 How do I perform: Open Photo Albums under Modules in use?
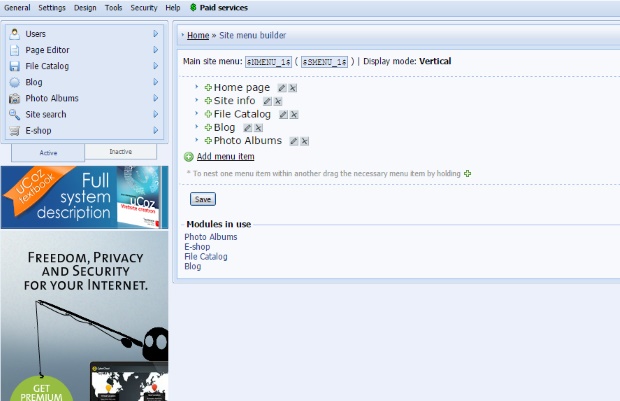pos(211,237)
